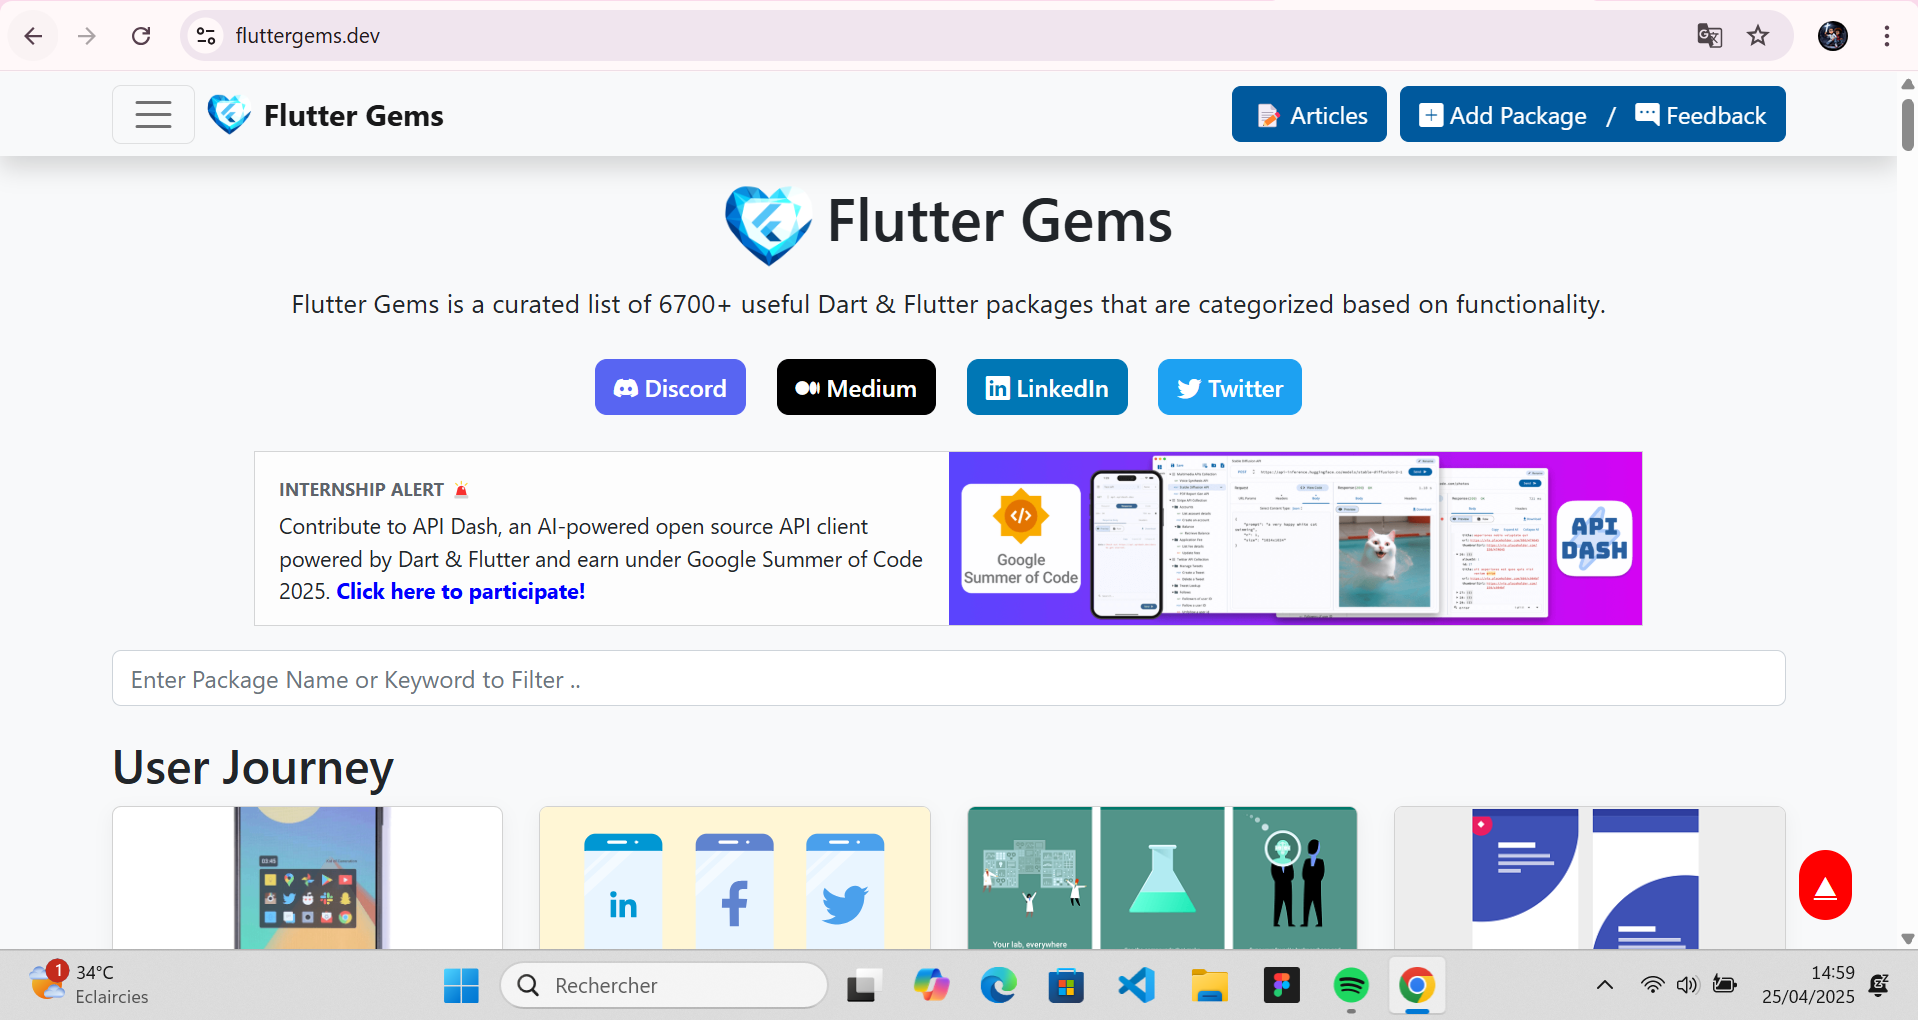This screenshot has width=1918, height=1020.
Task: Open the Medium blog button
Action: tap(856, 387)
